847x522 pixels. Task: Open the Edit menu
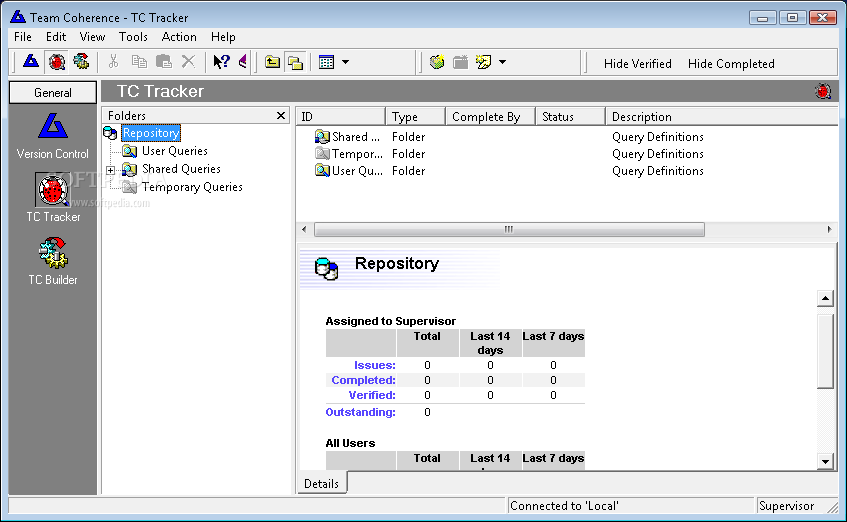(56, 37)
